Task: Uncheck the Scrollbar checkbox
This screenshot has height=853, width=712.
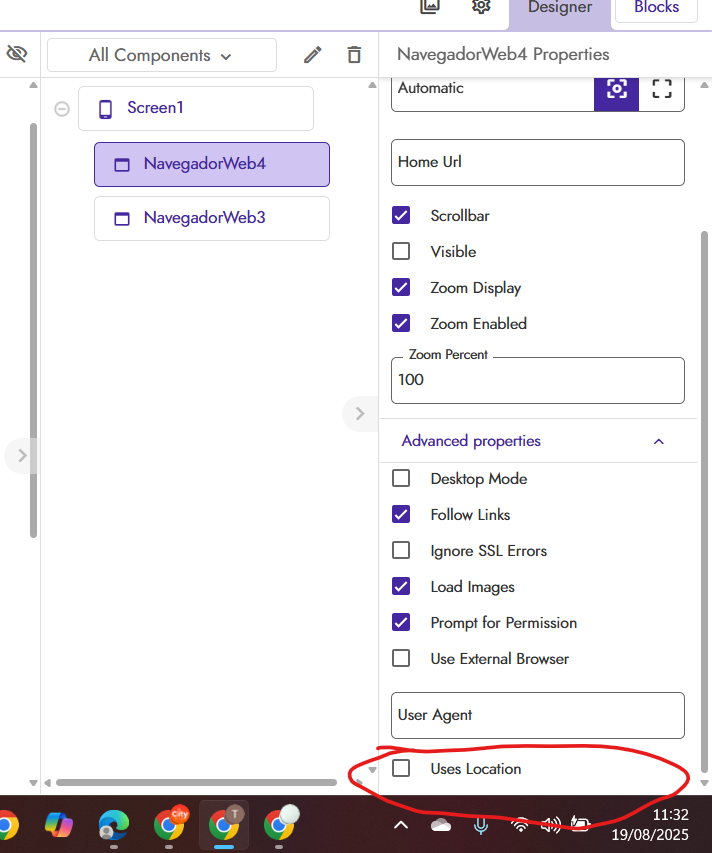Action: pyautogui.click(x=401, y=215)
